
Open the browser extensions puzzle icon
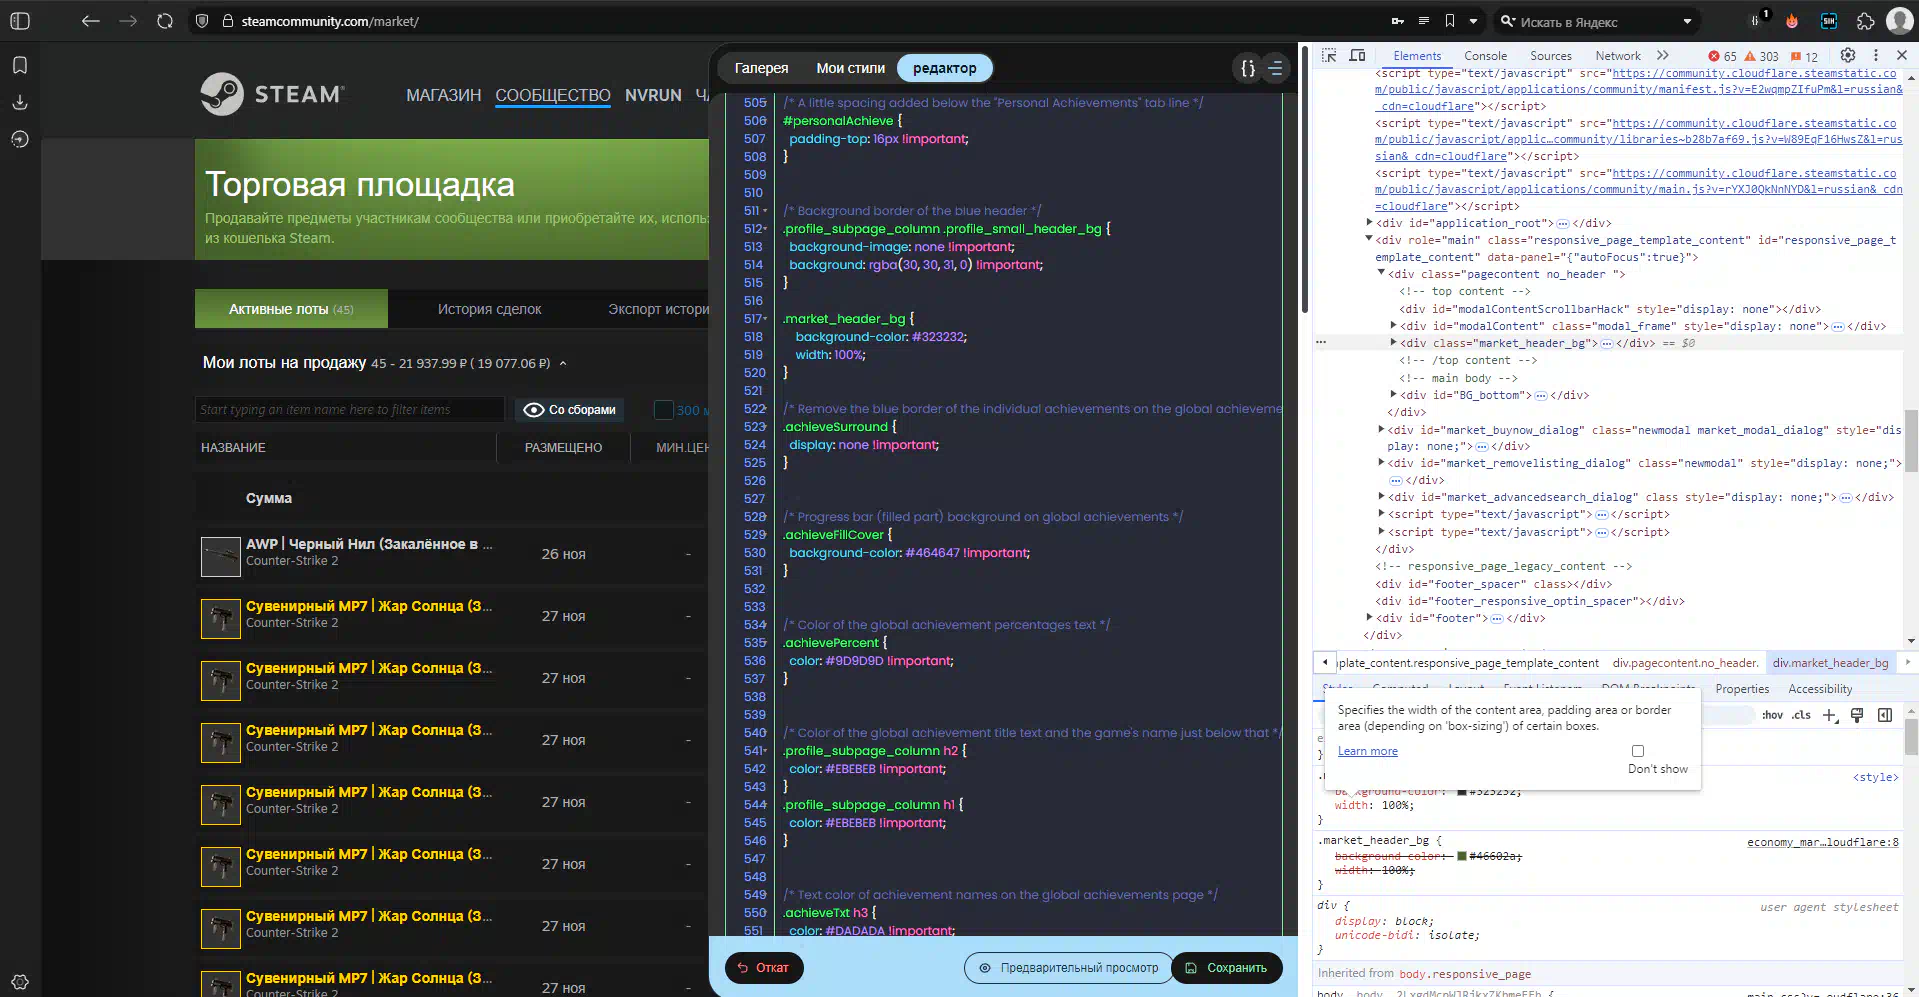pos(1865,21)
